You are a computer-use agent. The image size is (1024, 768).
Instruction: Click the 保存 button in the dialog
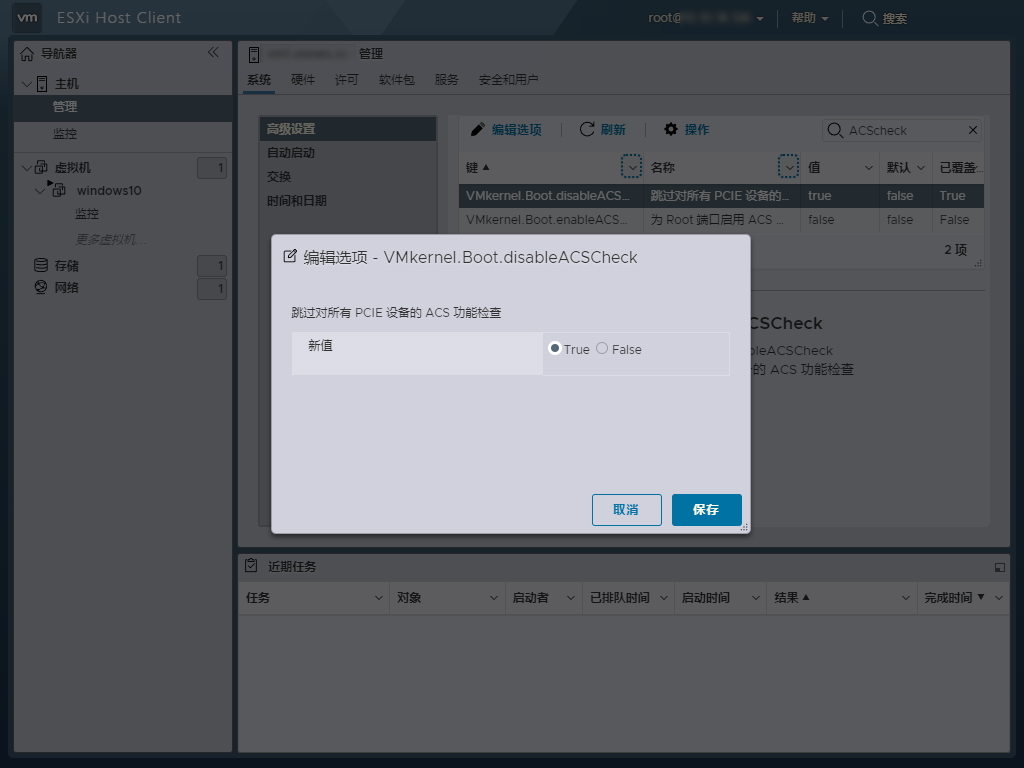click(706, 509)
